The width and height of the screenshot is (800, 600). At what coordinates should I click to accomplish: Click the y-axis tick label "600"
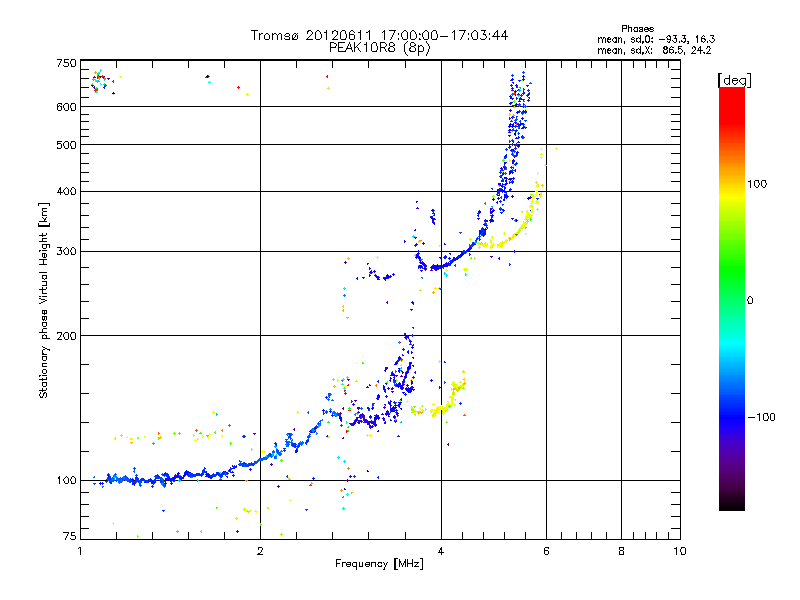pos(66,107)
